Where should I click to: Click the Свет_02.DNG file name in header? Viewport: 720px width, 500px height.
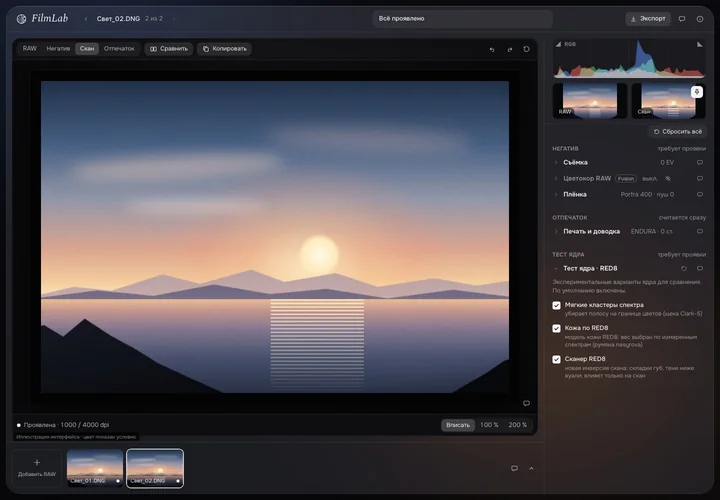point(118,19)
